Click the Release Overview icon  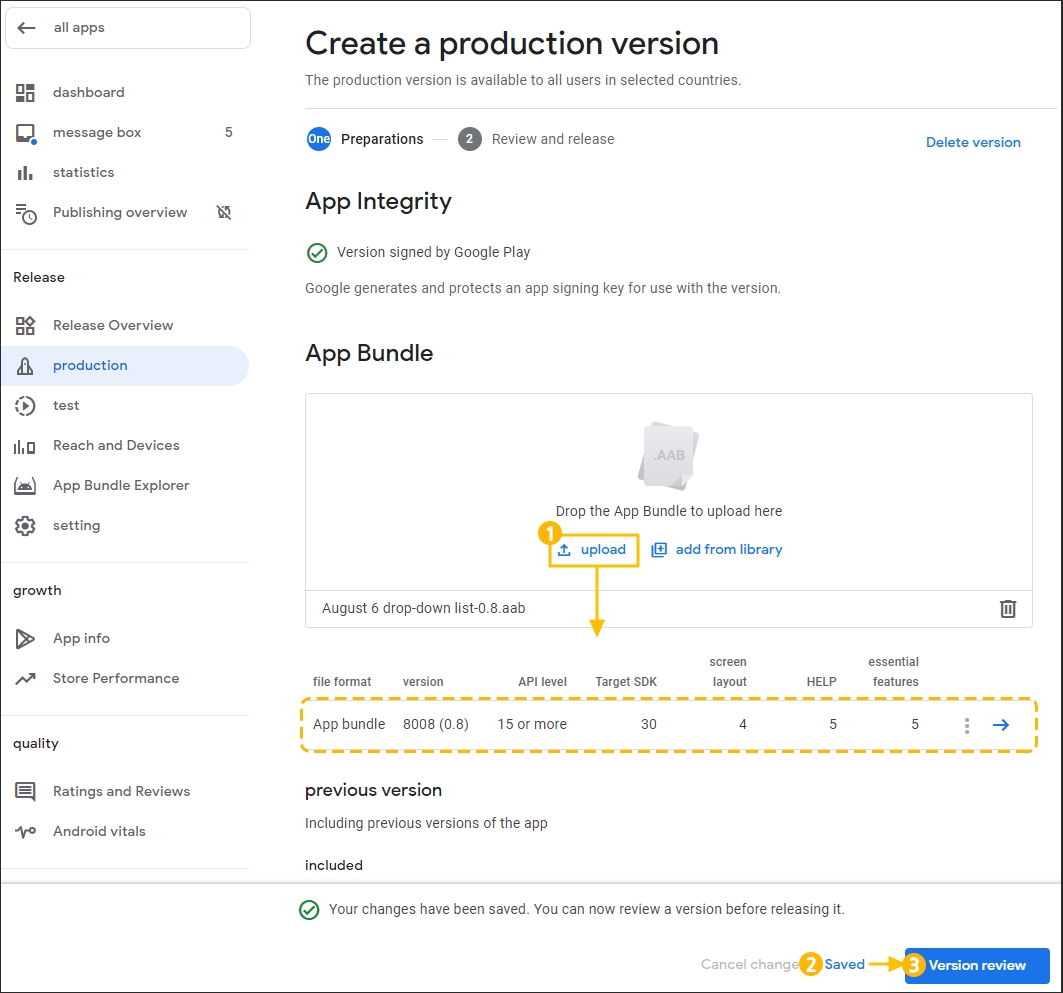point(25,325)
